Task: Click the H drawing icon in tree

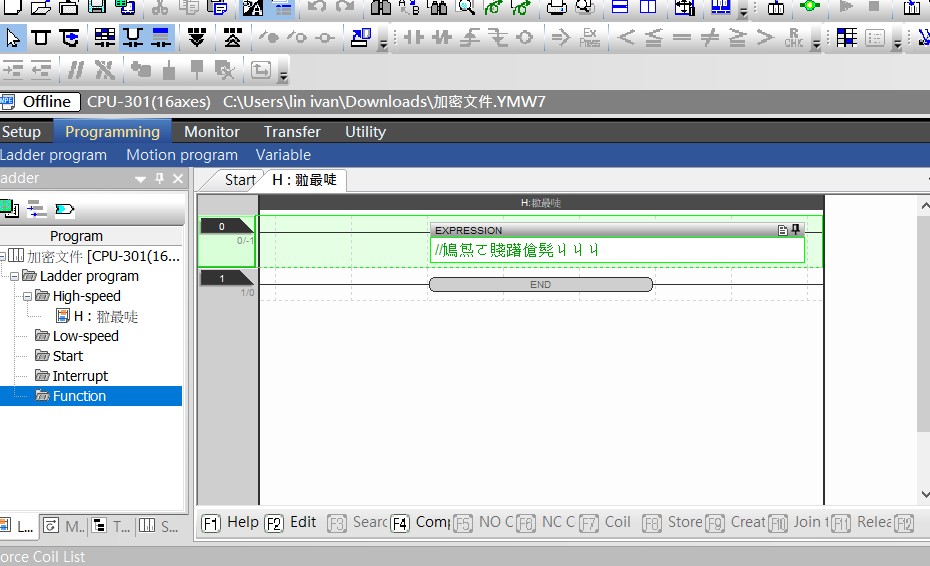Action: (x=63, y=316)
